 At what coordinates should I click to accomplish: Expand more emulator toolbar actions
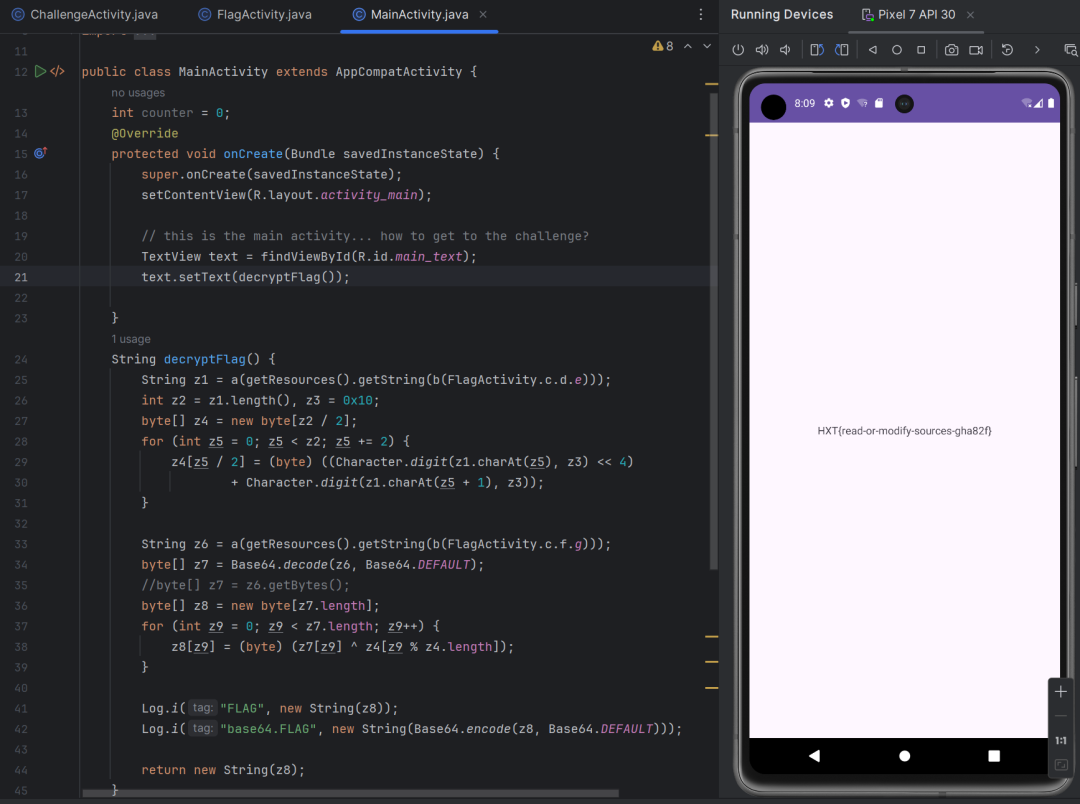(1037, 50)
